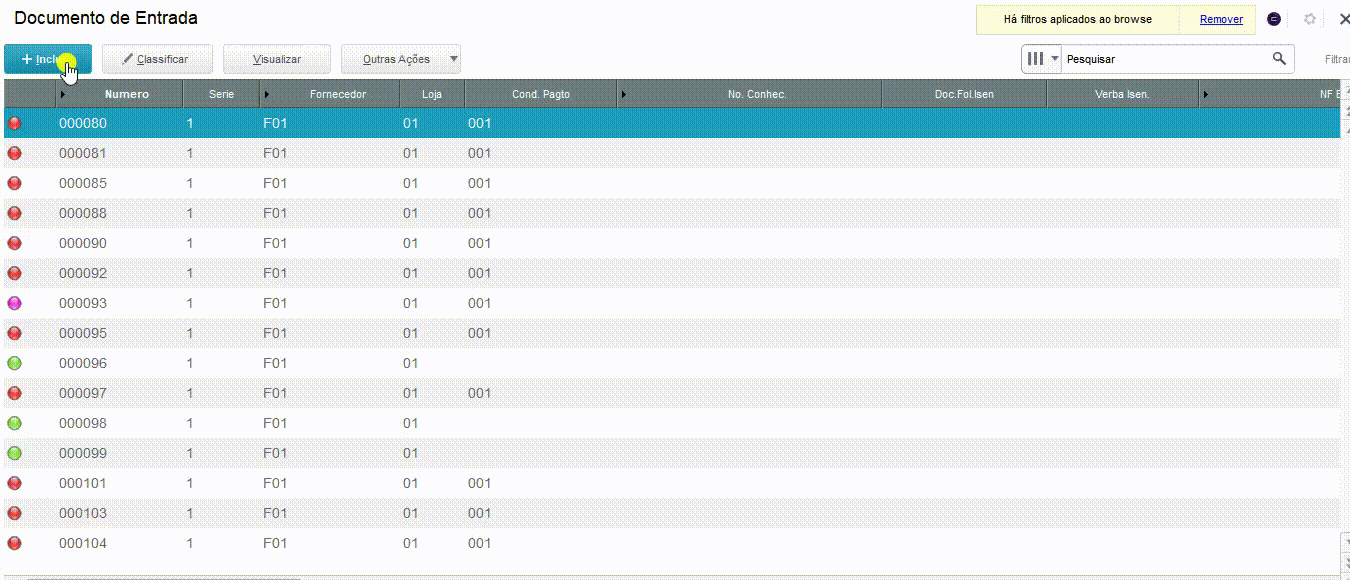Click the arrow before the Fornecedor column header
The image size is (1350, 580).
click(267, 94)
